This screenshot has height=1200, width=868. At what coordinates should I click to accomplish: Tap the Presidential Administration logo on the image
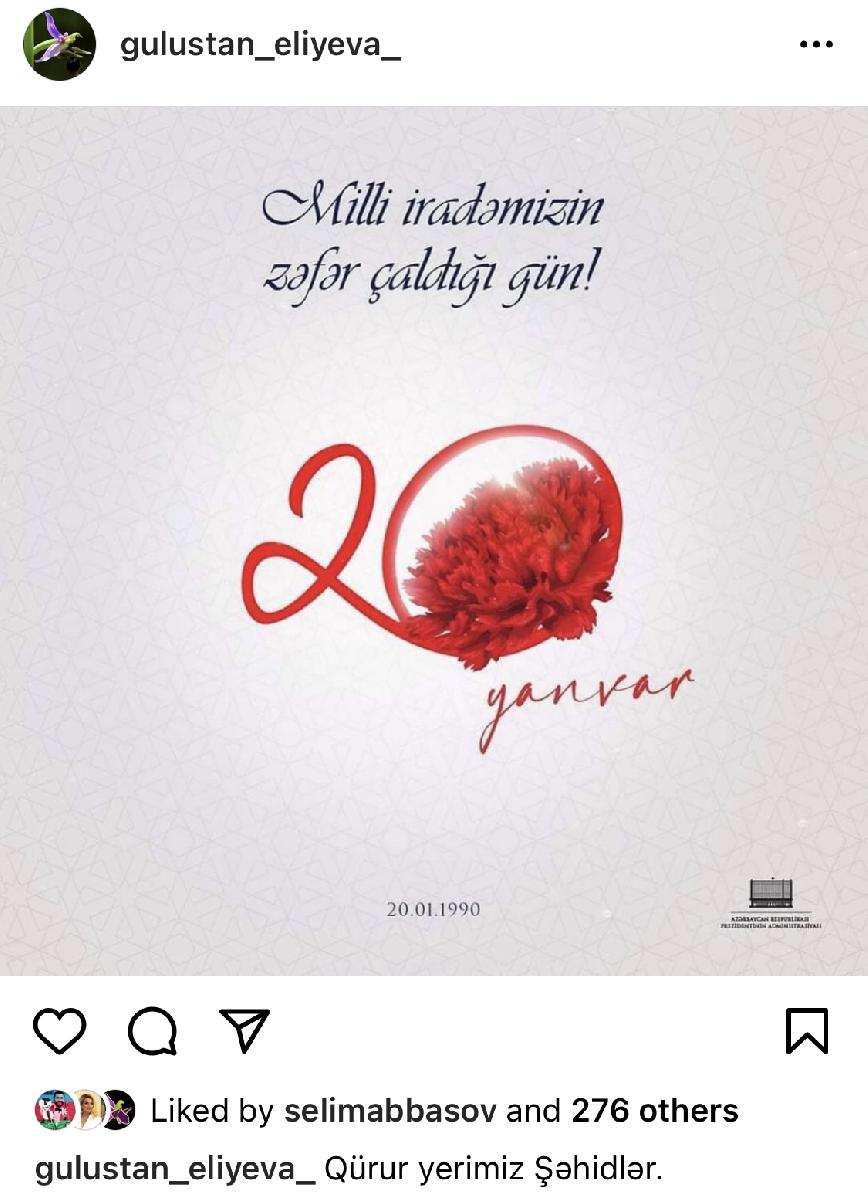(771, 903)
